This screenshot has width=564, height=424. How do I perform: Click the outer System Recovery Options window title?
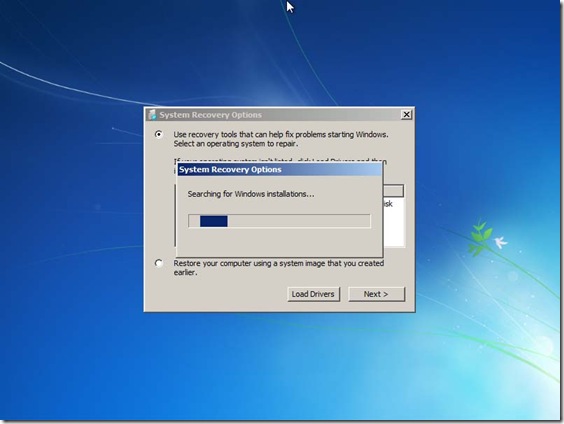[x=211, y=115]
